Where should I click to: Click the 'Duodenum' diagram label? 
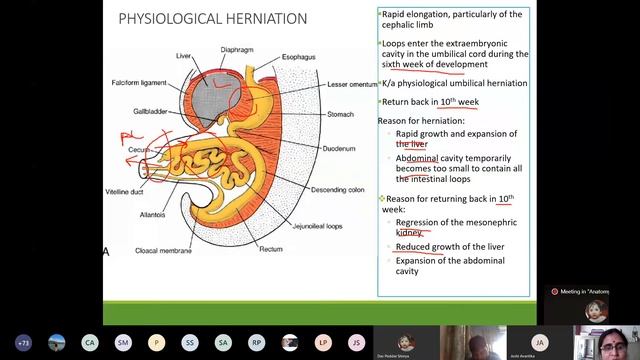click(x=339, y=149)
